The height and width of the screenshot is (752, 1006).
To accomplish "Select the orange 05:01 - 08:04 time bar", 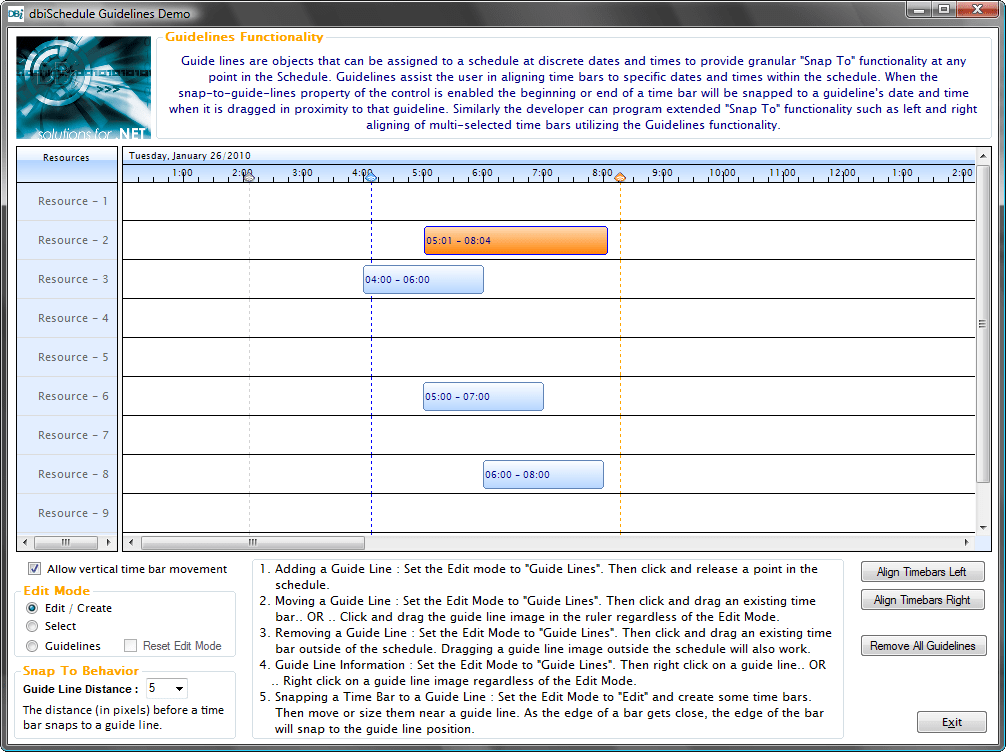I will 515,240.
